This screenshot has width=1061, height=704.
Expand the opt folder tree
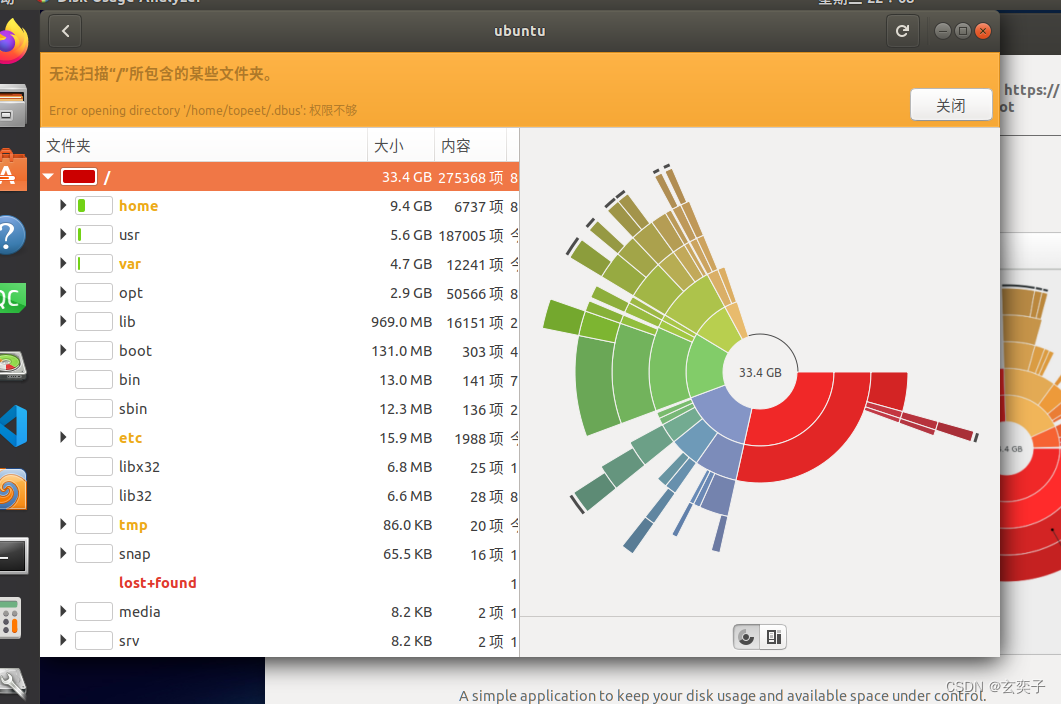coord(64,293)
